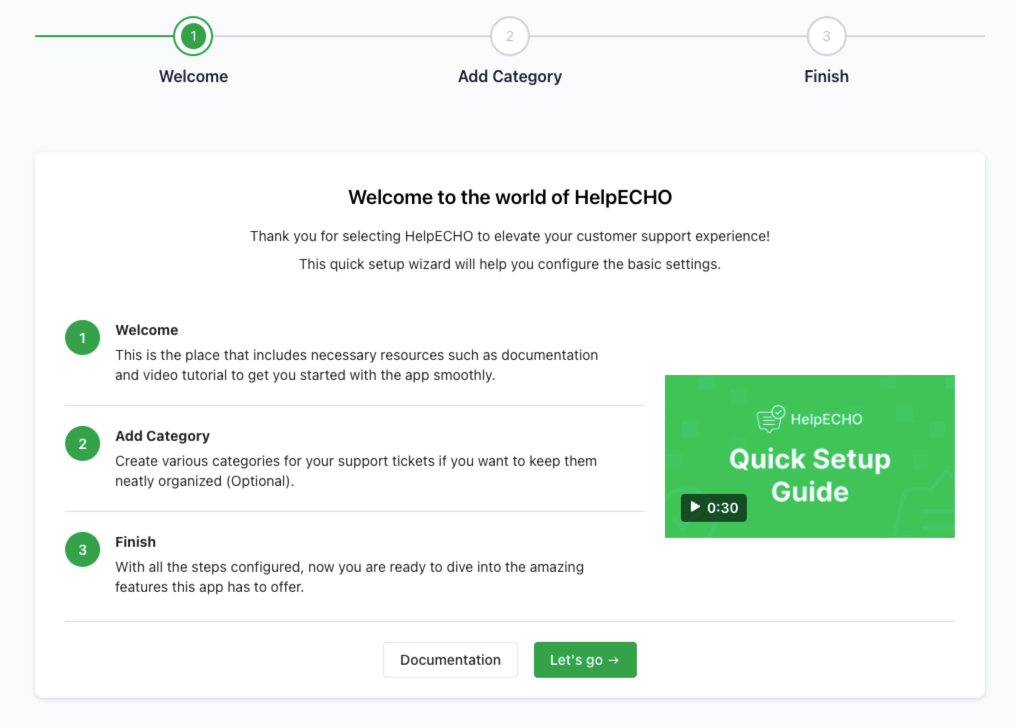
Task: Select the Add Category label under the top stepper
Action: pyautogui.click(x=509, y=76)
